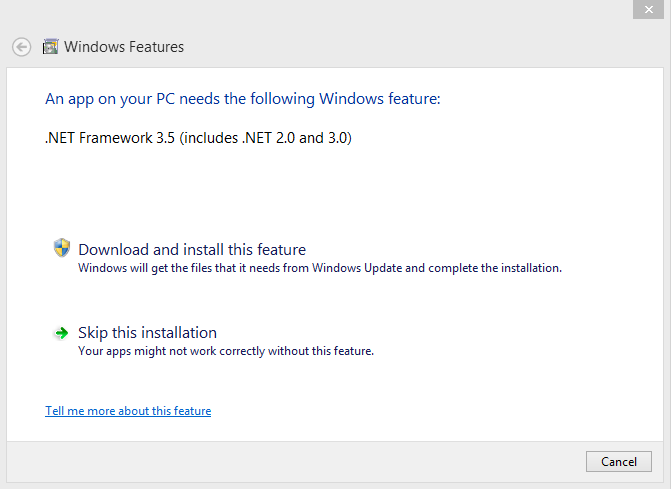Click the Windows Features title icon
The width and height of the screenshot is (671, 489).
click(x=50, y=46)
